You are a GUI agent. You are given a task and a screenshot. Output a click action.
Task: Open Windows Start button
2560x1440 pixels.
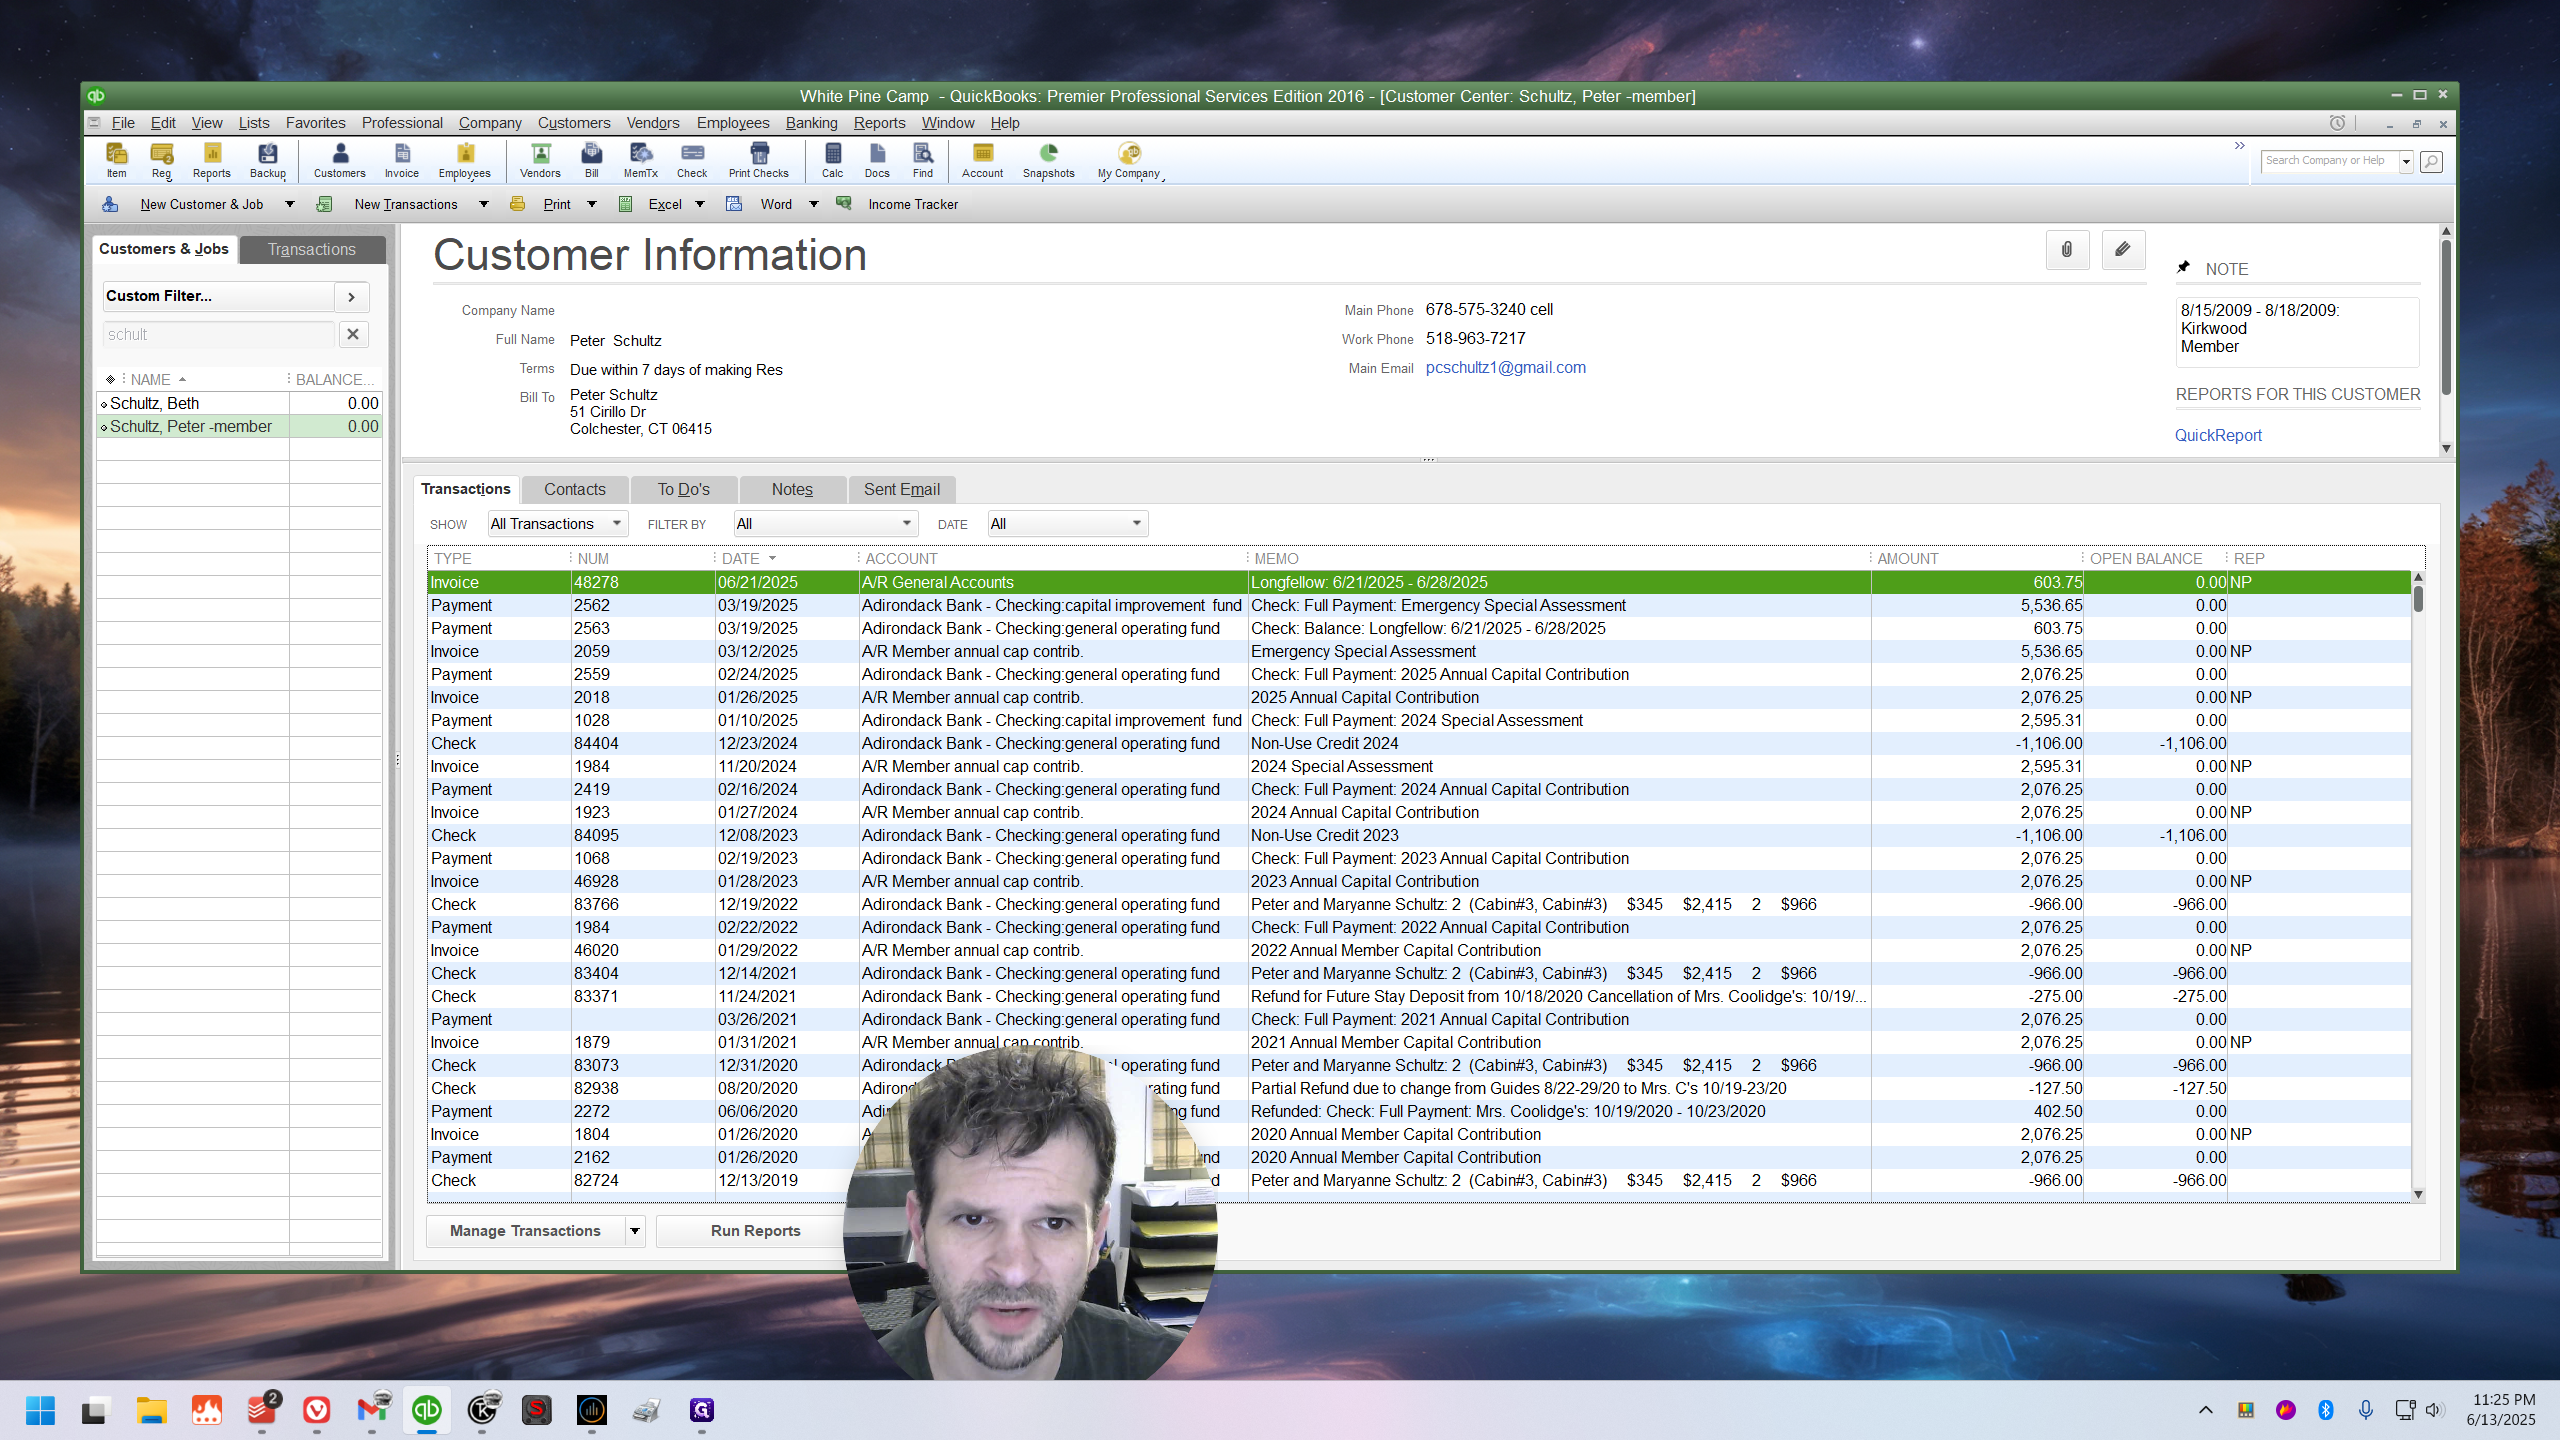pyautogui.click(x=40, y=1411)
